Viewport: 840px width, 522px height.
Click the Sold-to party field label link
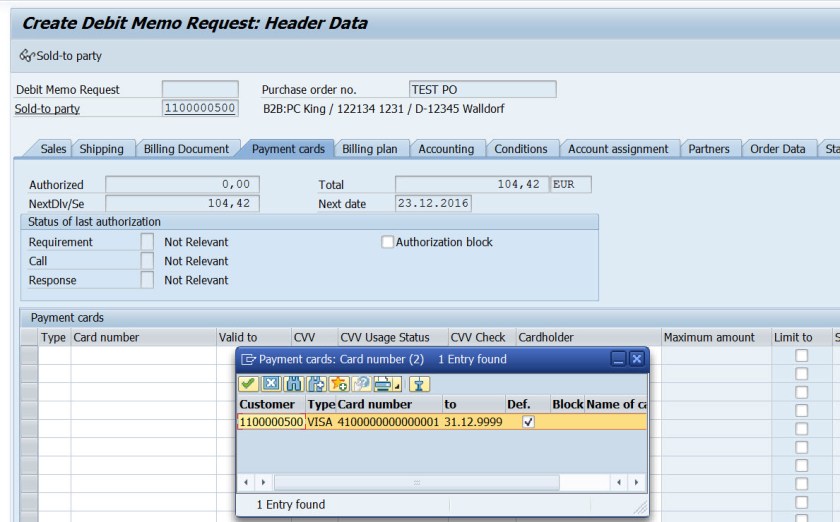47,109
